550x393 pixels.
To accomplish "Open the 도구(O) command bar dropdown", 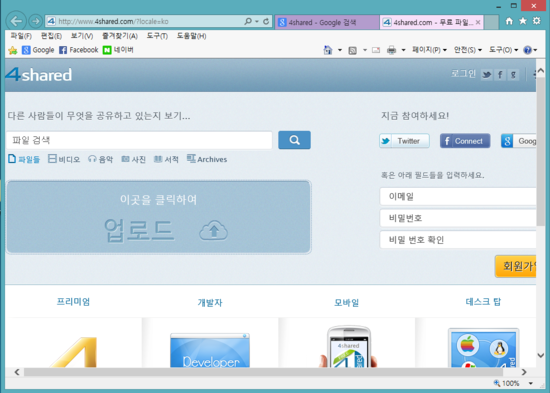I will click(503, 50).
